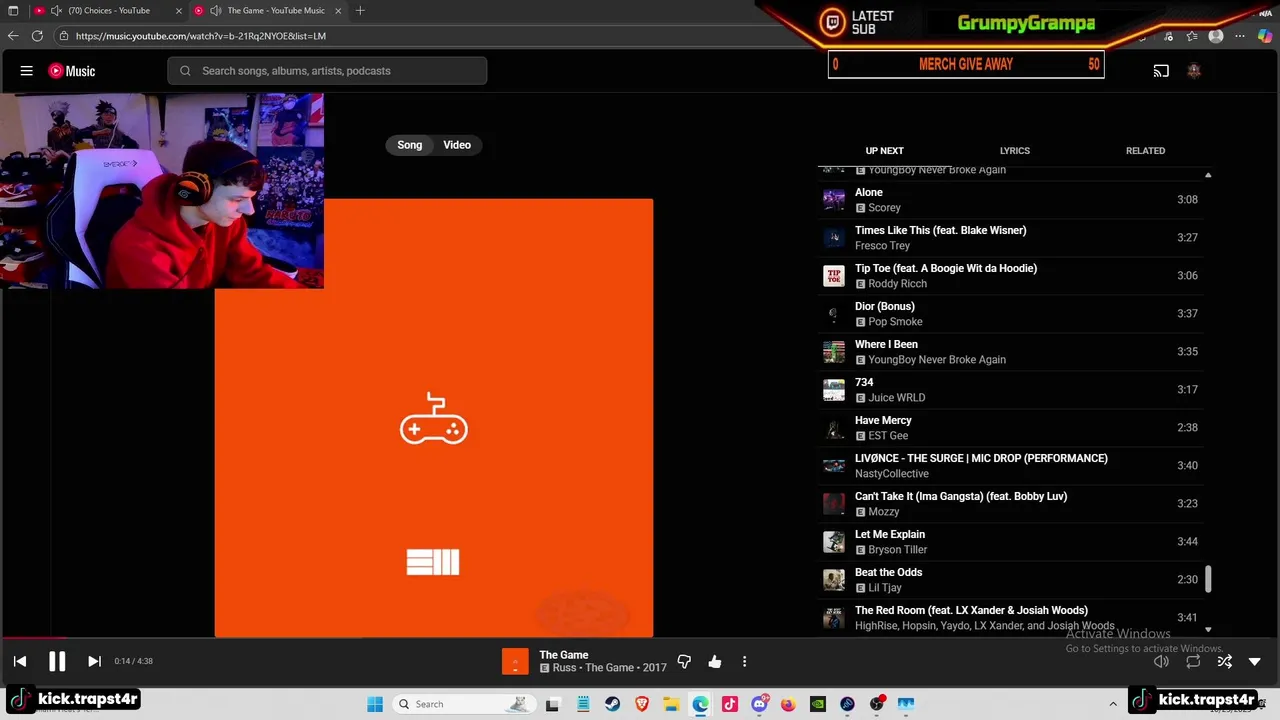The width and height of the screenshot is (1280, 720).
Task: Click the Cast to device icon
Action: (1161, 71)
